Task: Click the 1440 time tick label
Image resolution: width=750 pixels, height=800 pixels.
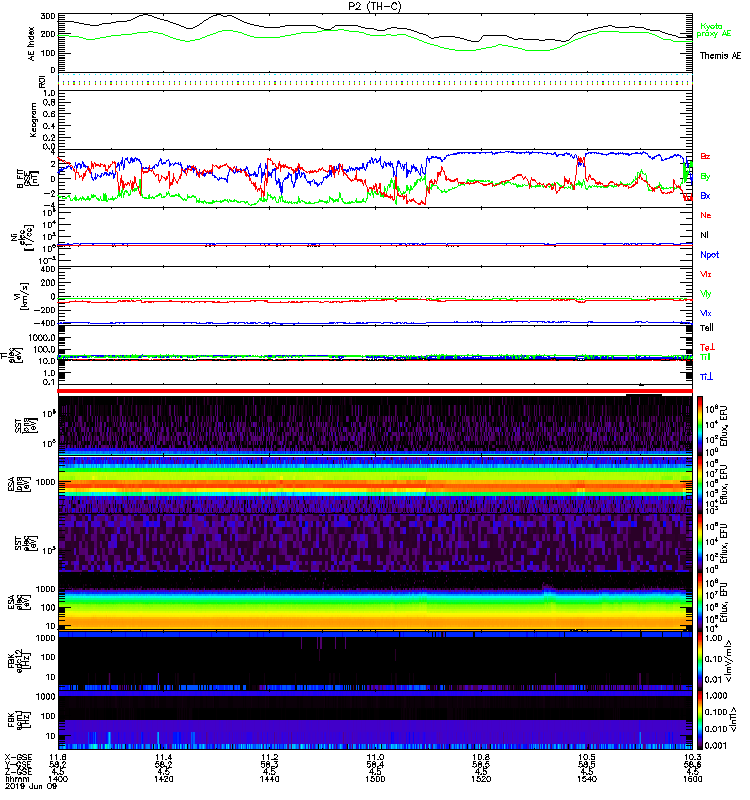Action: 269,779
